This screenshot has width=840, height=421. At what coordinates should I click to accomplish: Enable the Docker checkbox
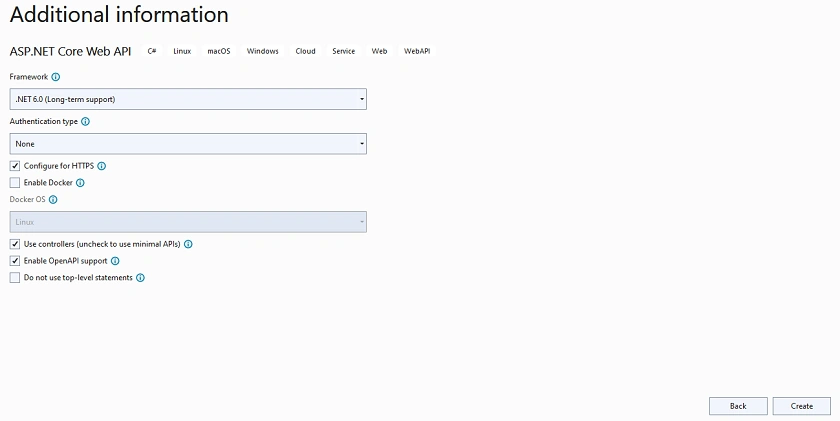[15, 183]
